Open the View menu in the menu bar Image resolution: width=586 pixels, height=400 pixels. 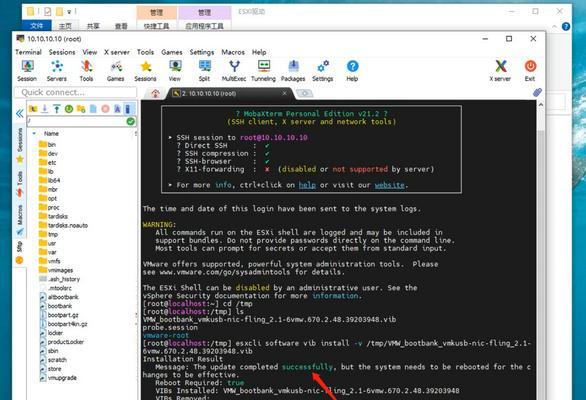pyautogui.click(x=90, y=52)
